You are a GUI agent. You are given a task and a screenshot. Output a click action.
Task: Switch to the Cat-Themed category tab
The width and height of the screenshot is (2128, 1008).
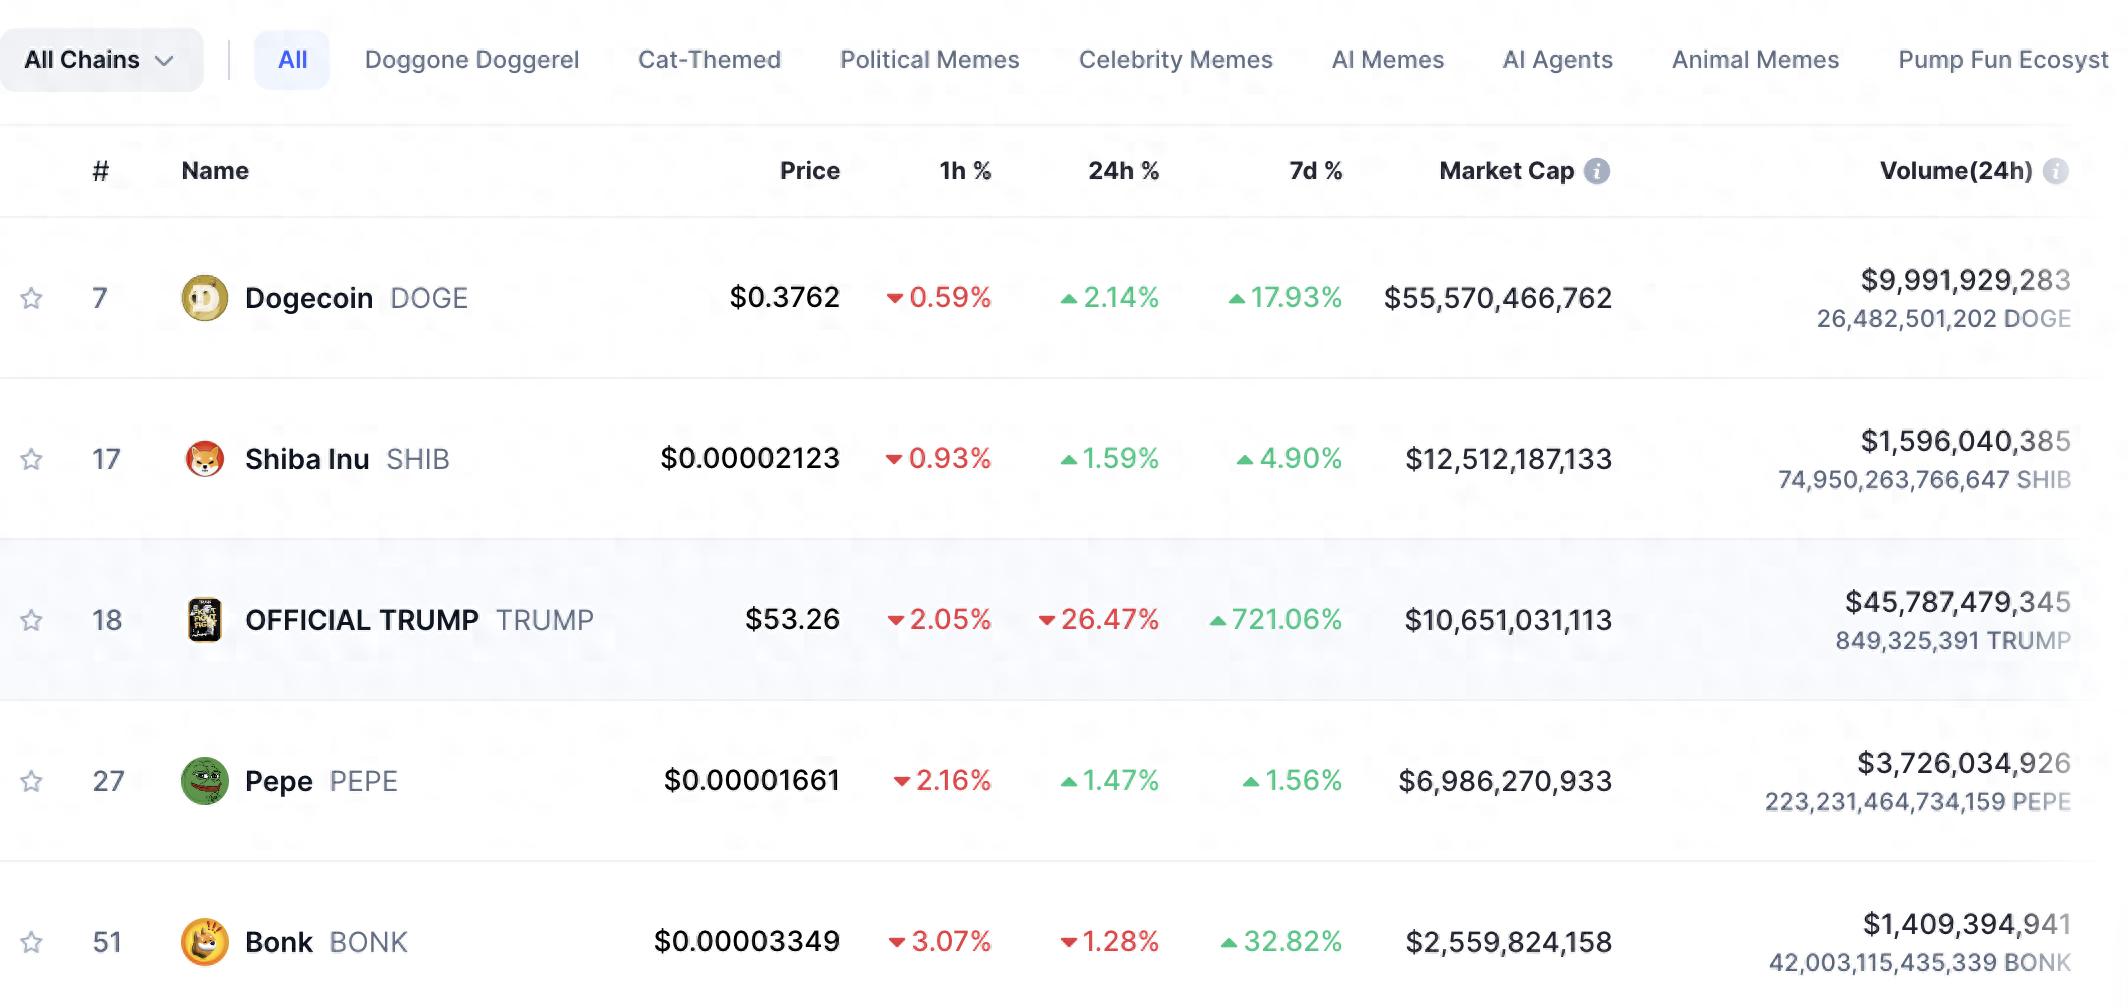click(x=709, y=60)
